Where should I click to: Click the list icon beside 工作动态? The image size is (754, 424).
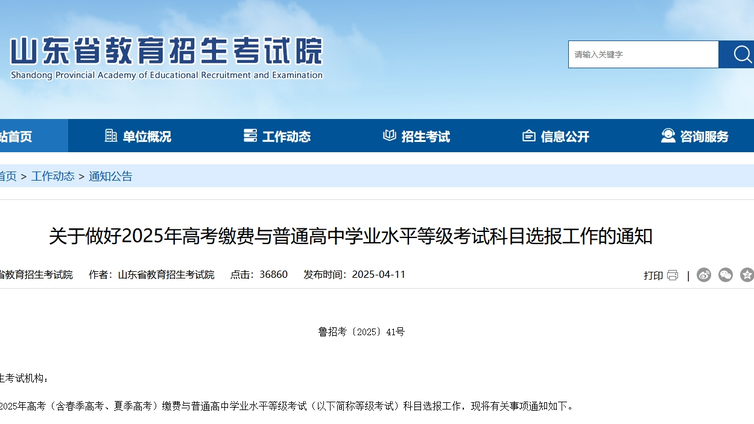click(x=250, y=136)
